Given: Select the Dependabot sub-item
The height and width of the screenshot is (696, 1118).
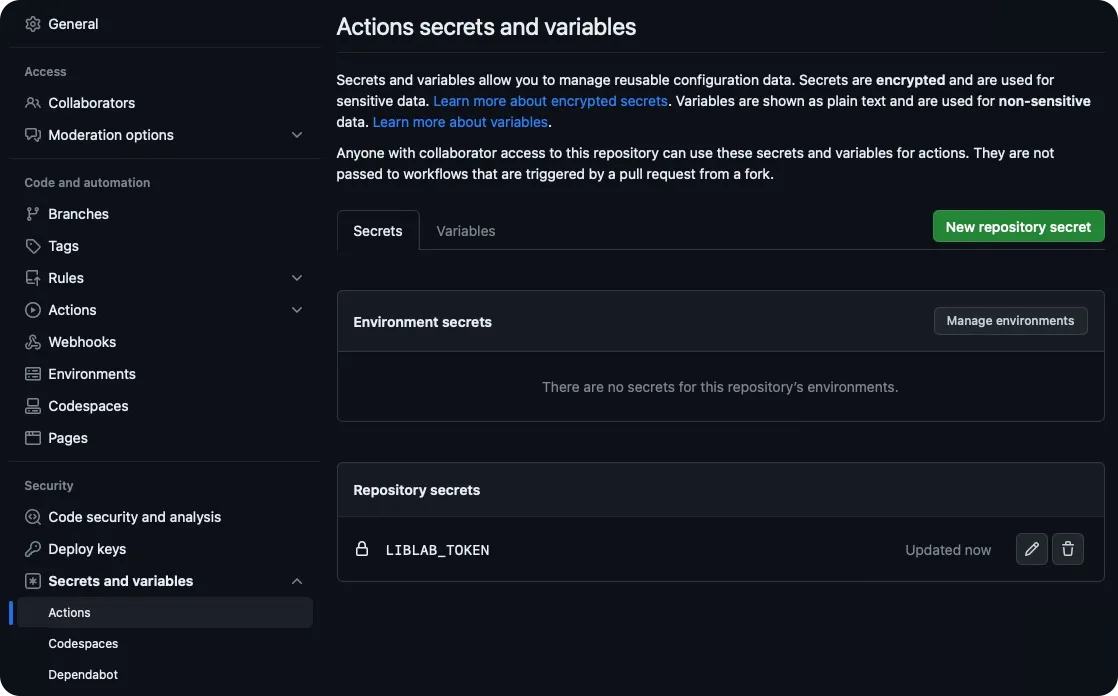Looking at the screenshot, I should [x=83, y=674].
